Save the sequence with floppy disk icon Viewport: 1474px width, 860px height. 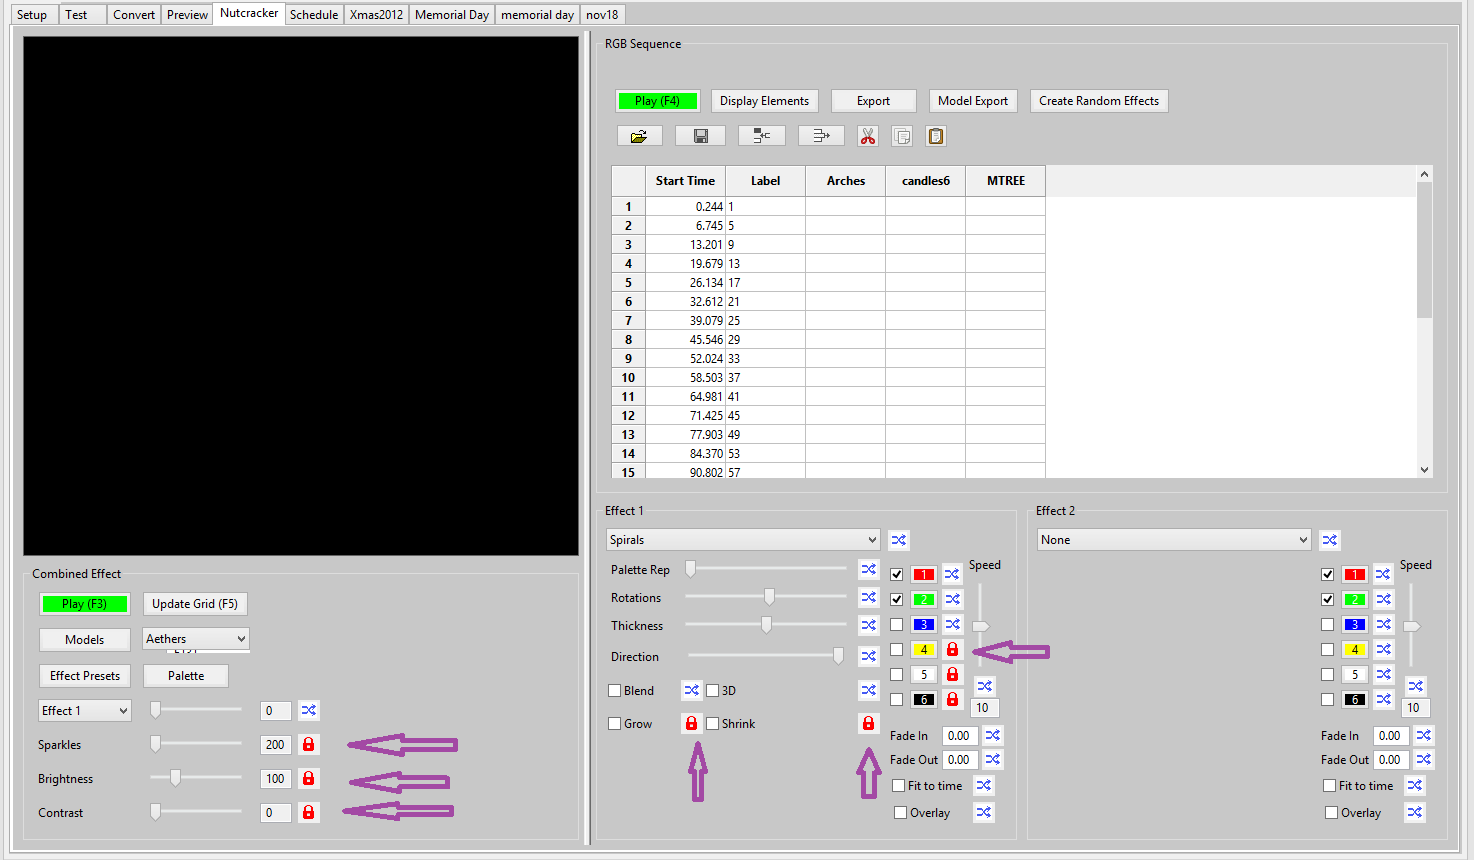(700, 136)
